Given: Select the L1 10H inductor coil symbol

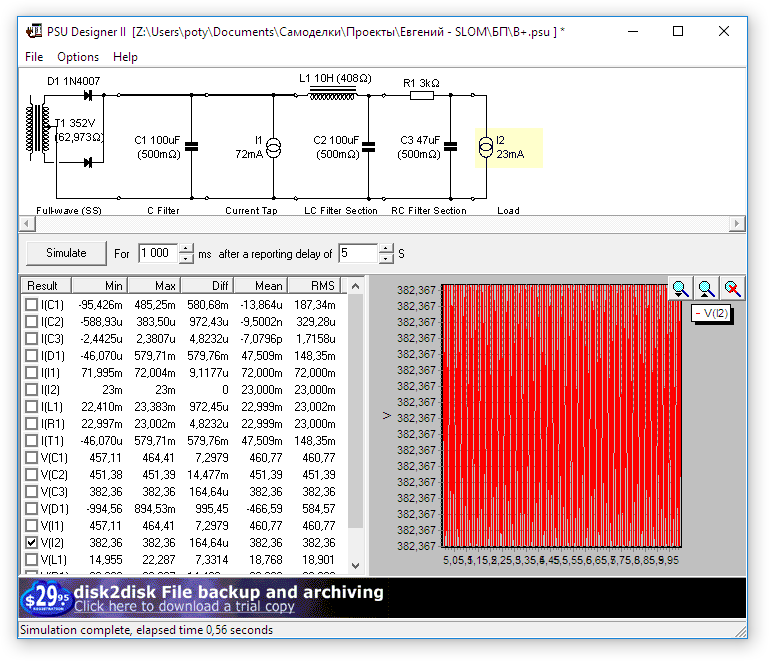Looking at the screenshot, I should [334, 94].
